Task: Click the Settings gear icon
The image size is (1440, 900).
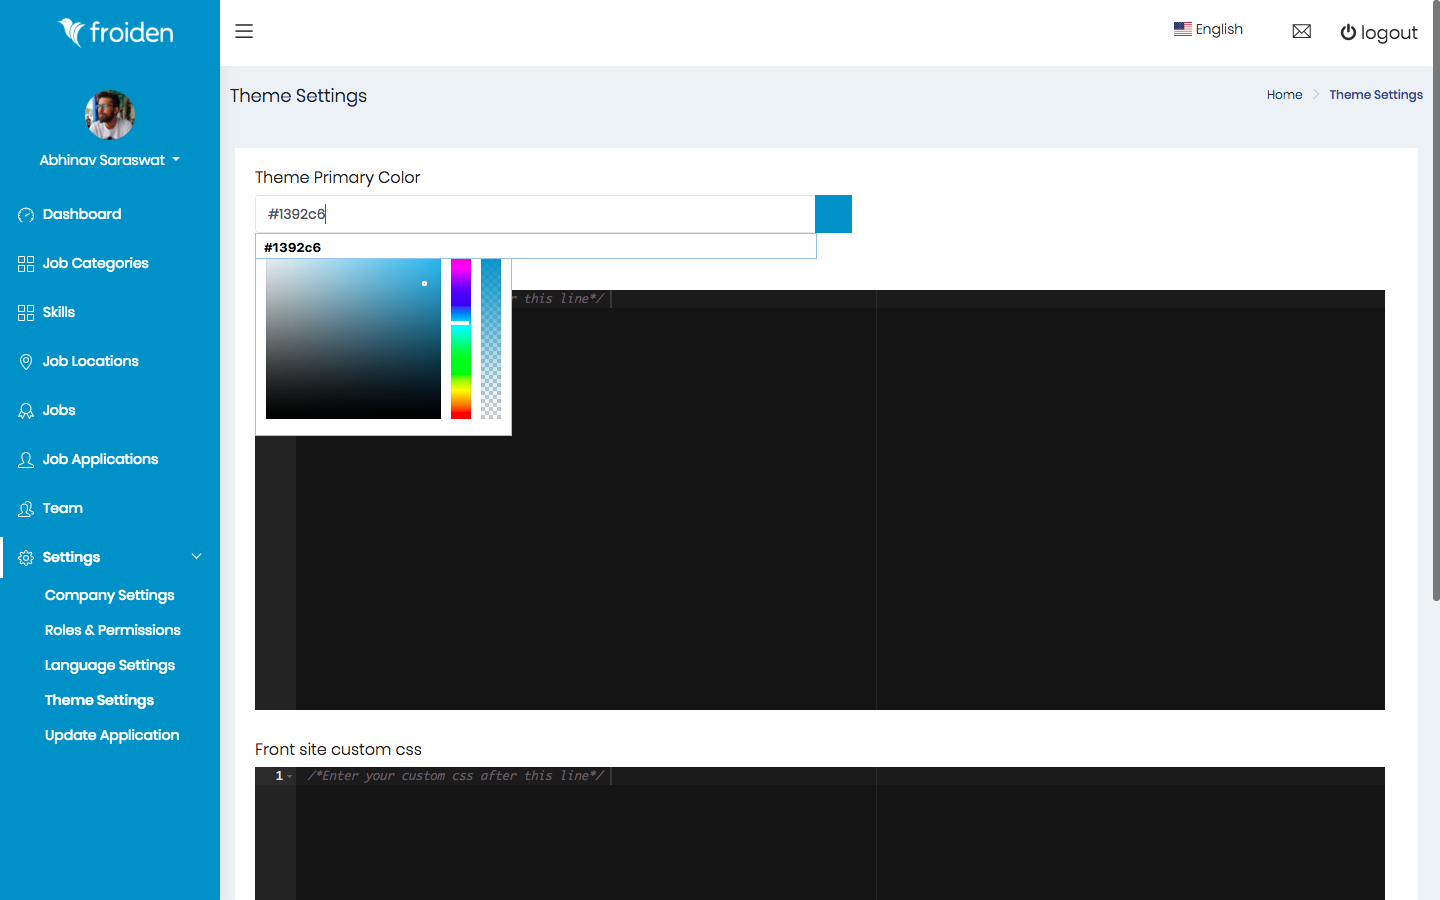Action: click(x=26, y=558)
